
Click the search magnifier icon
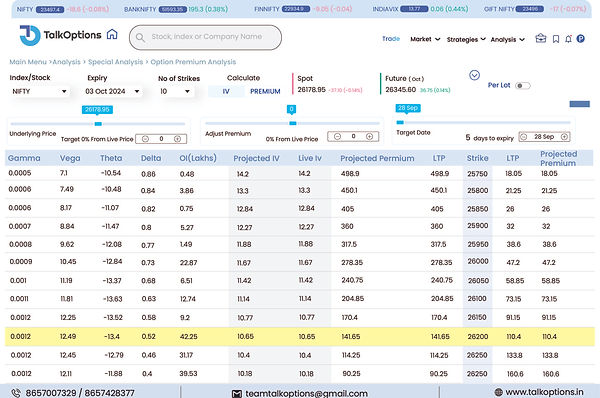[x=140, y=38]
